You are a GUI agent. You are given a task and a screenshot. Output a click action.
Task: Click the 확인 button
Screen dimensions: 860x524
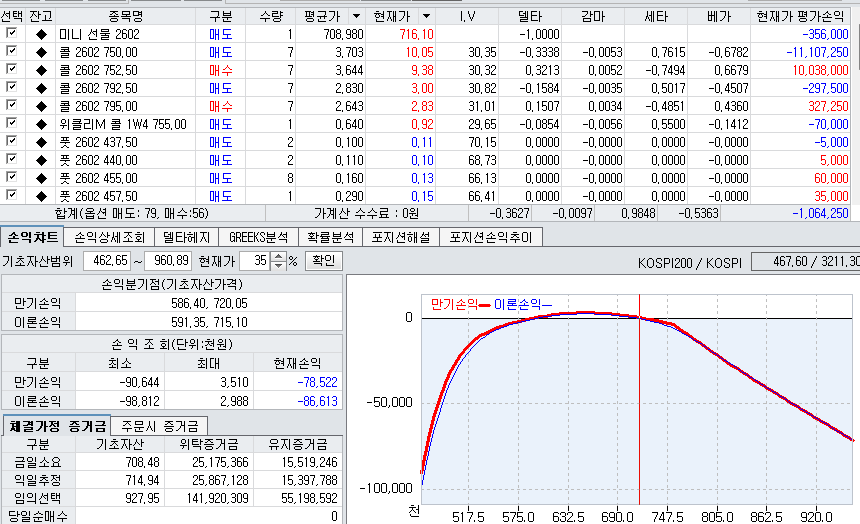[324, 261]
